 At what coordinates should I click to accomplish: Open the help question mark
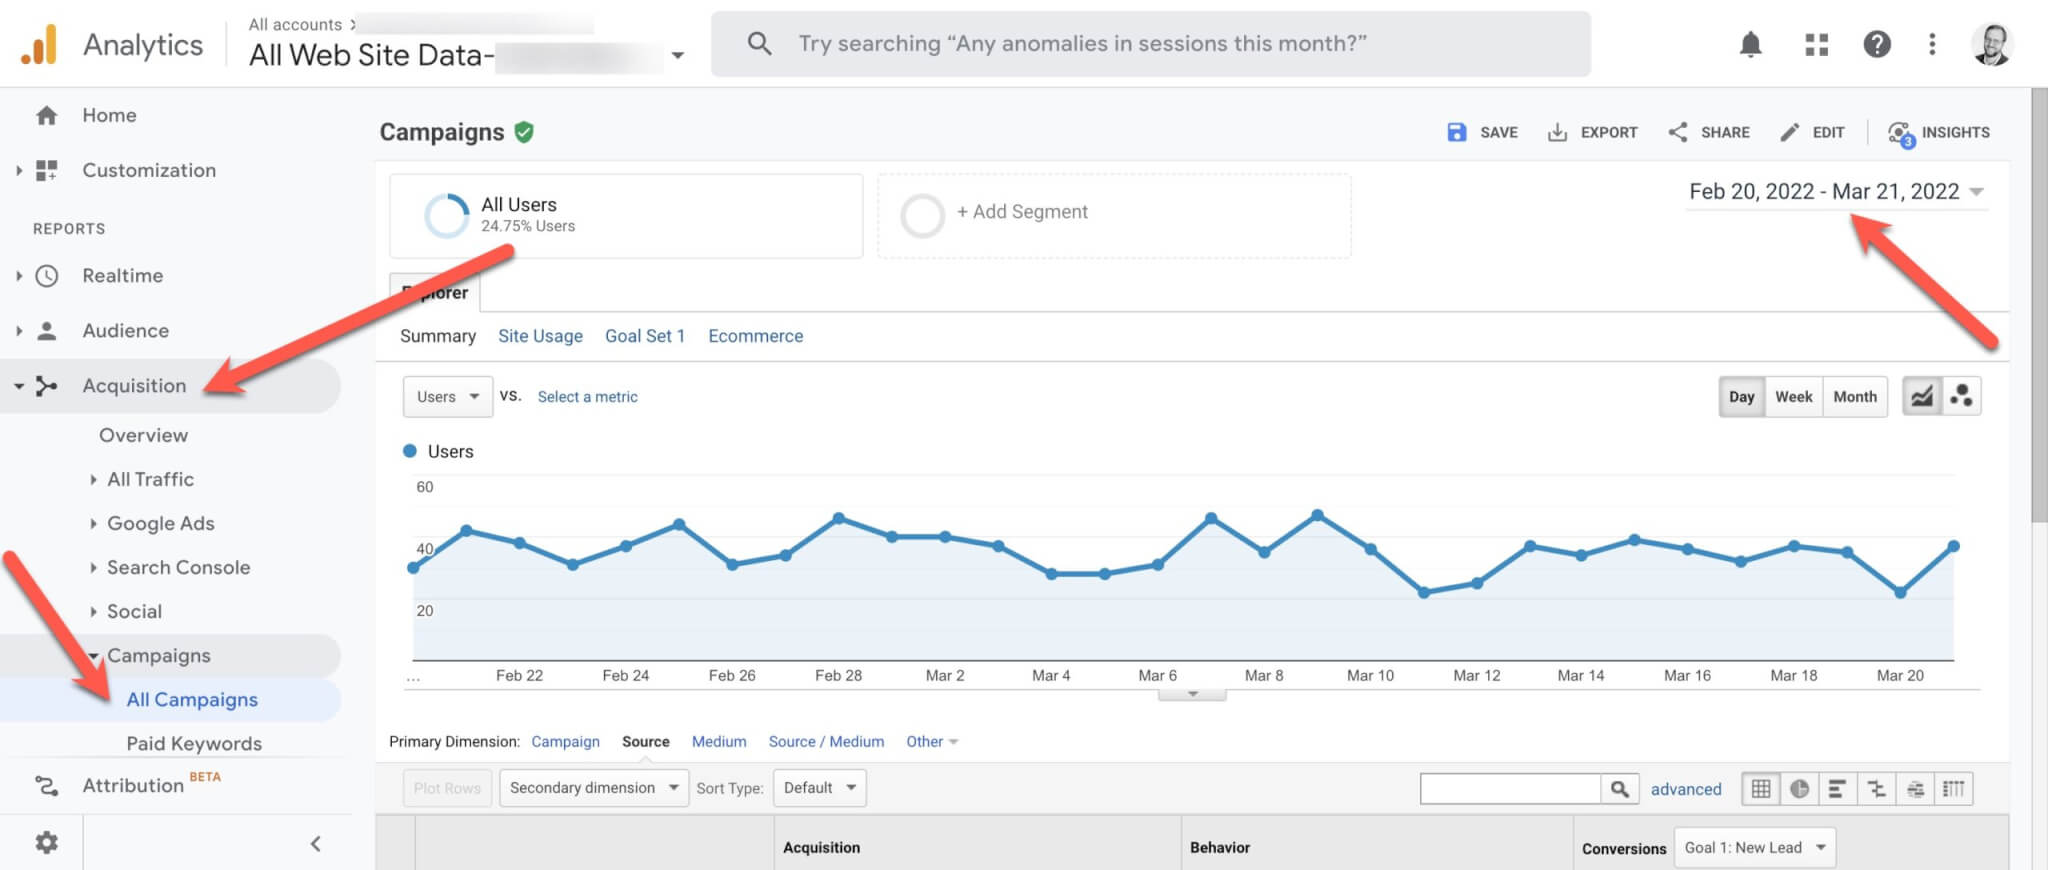[1877, 44]
